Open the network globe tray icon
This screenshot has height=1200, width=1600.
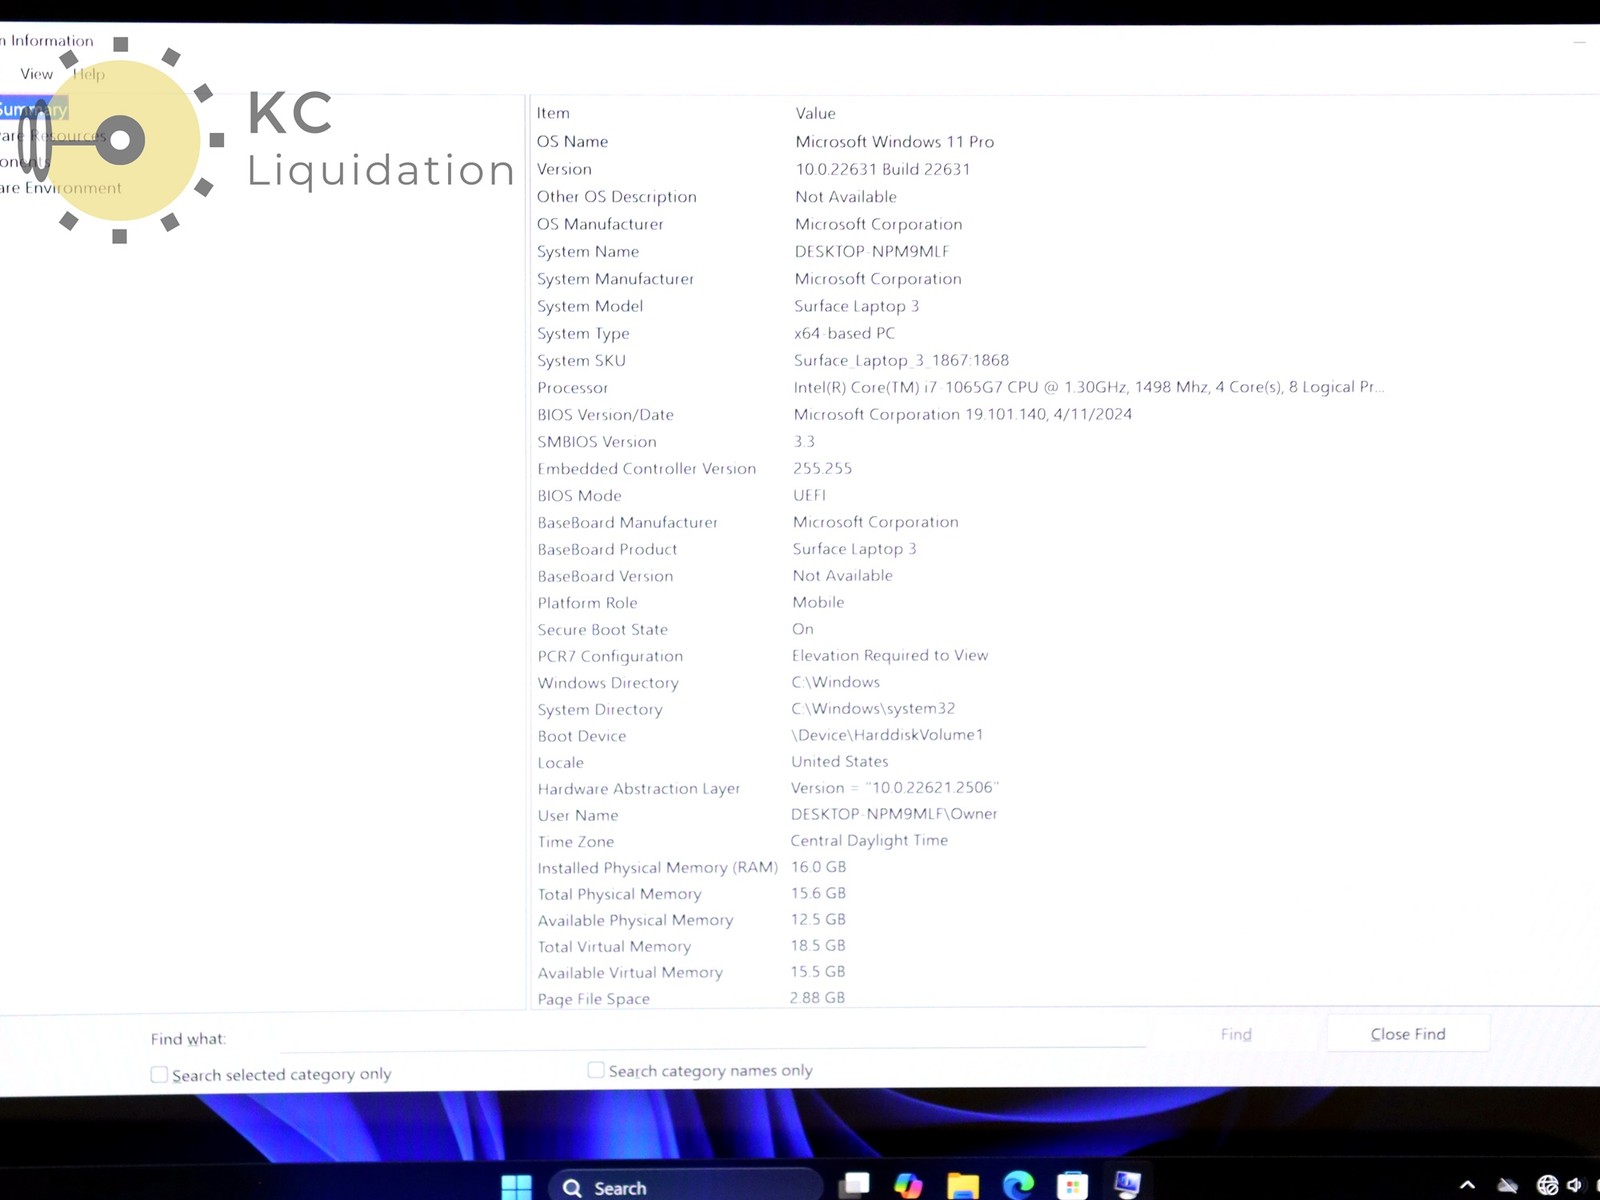(x=1547, y=1186)
